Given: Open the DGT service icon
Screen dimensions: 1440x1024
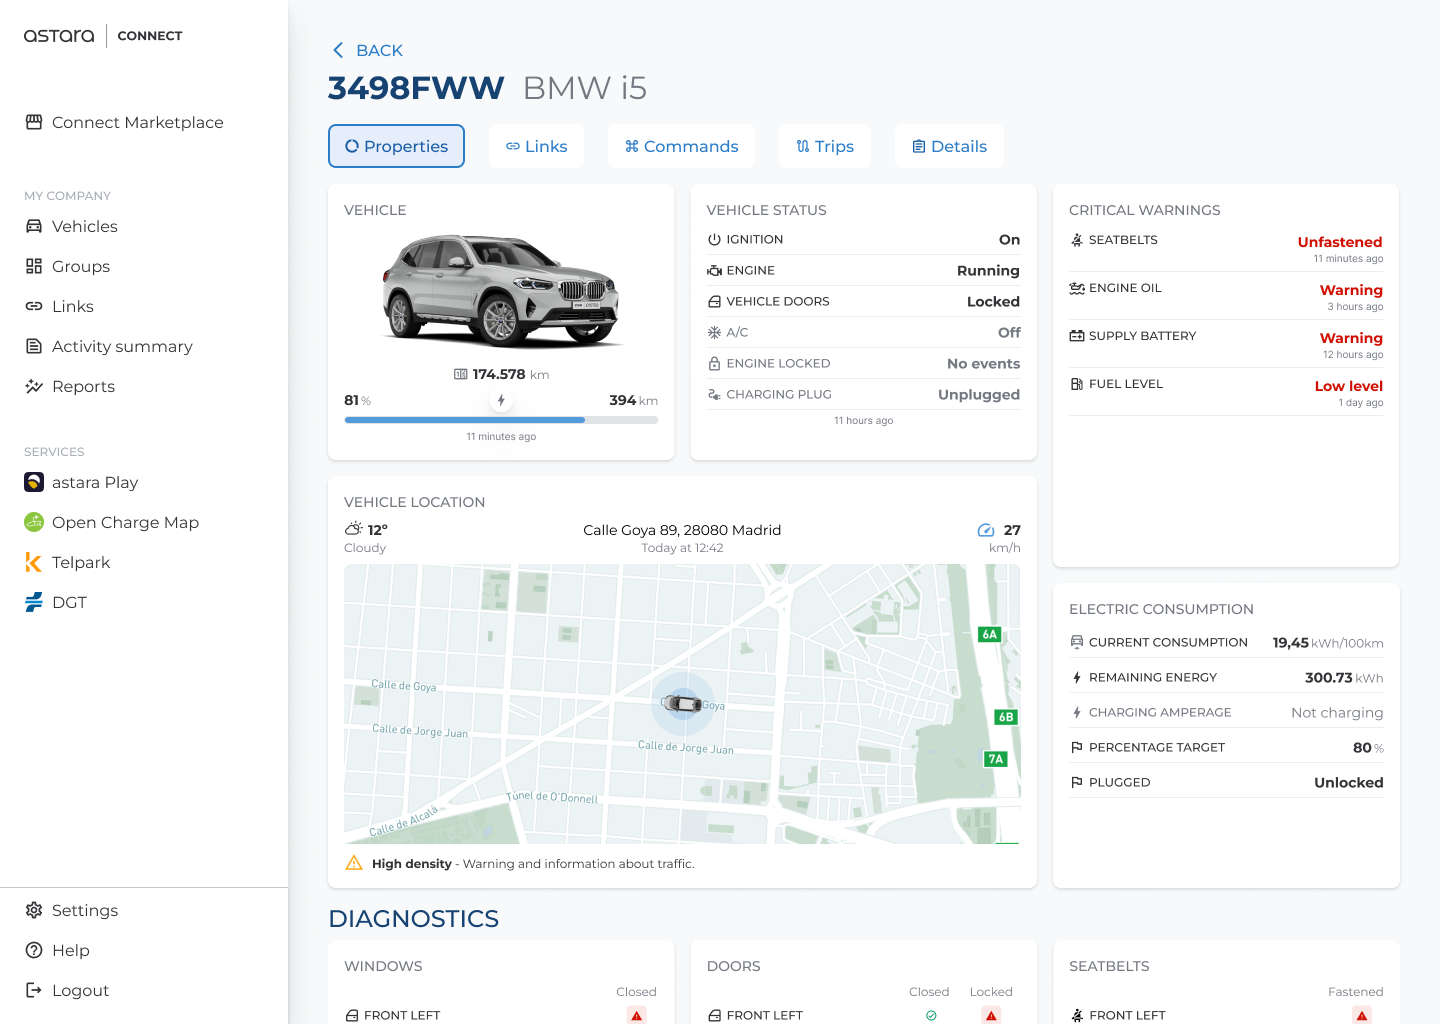Looking at the screenshot, I should click(x=34, y=602).
